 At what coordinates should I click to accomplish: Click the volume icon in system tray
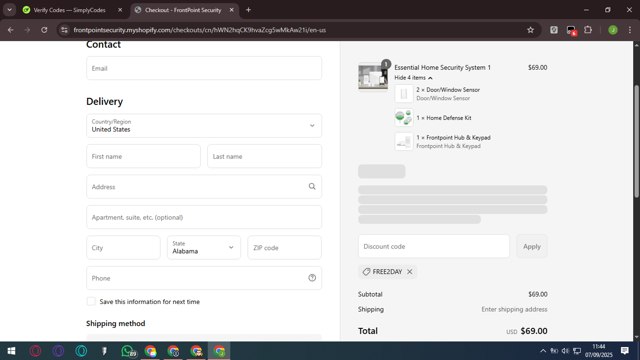[x=565, y=351]
